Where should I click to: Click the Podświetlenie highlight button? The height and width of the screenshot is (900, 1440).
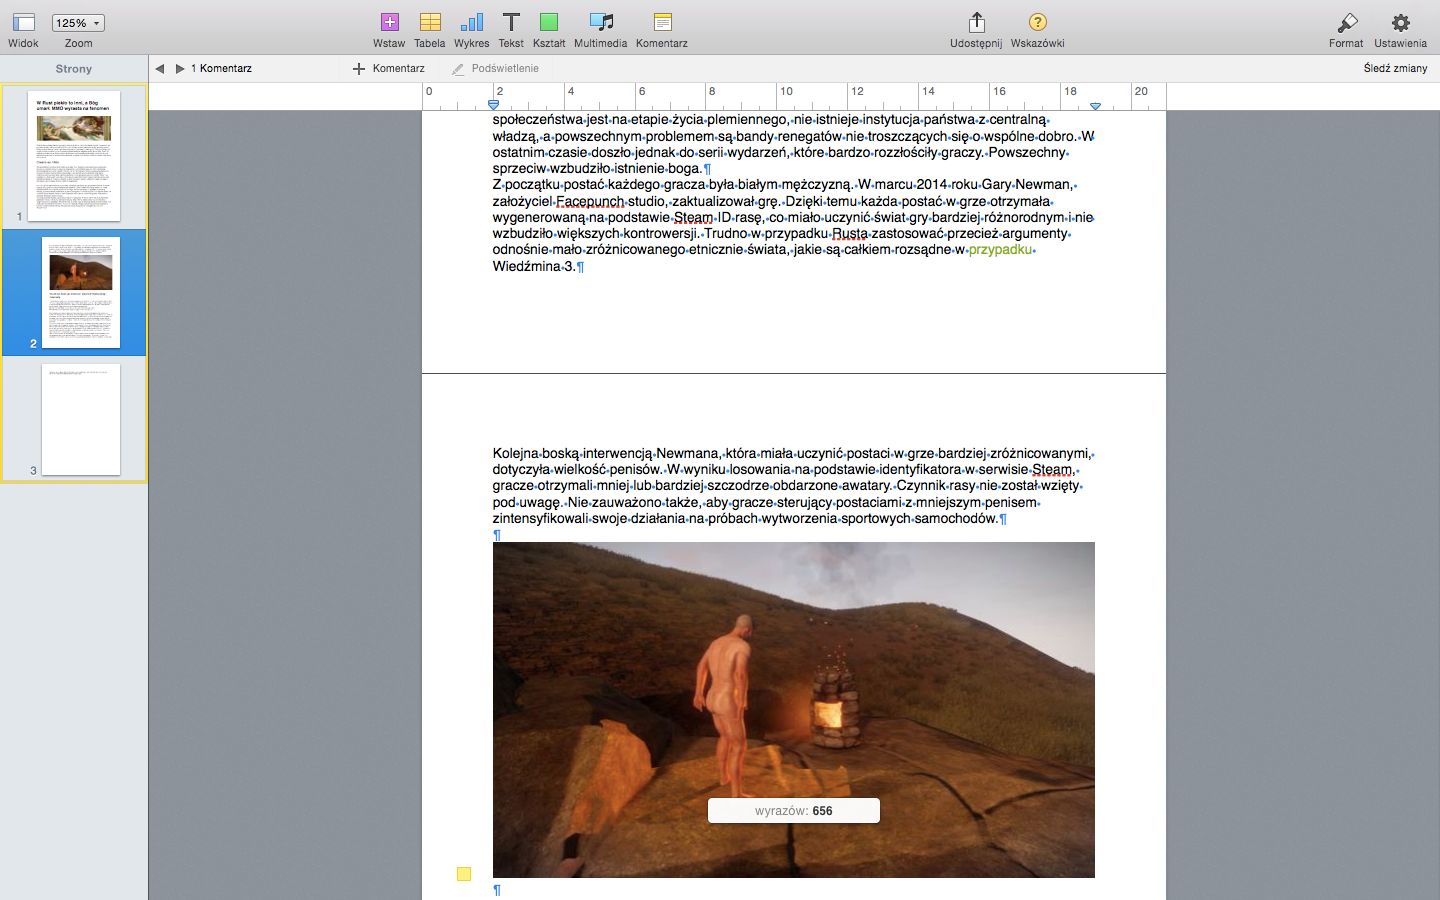pos(496,68)
